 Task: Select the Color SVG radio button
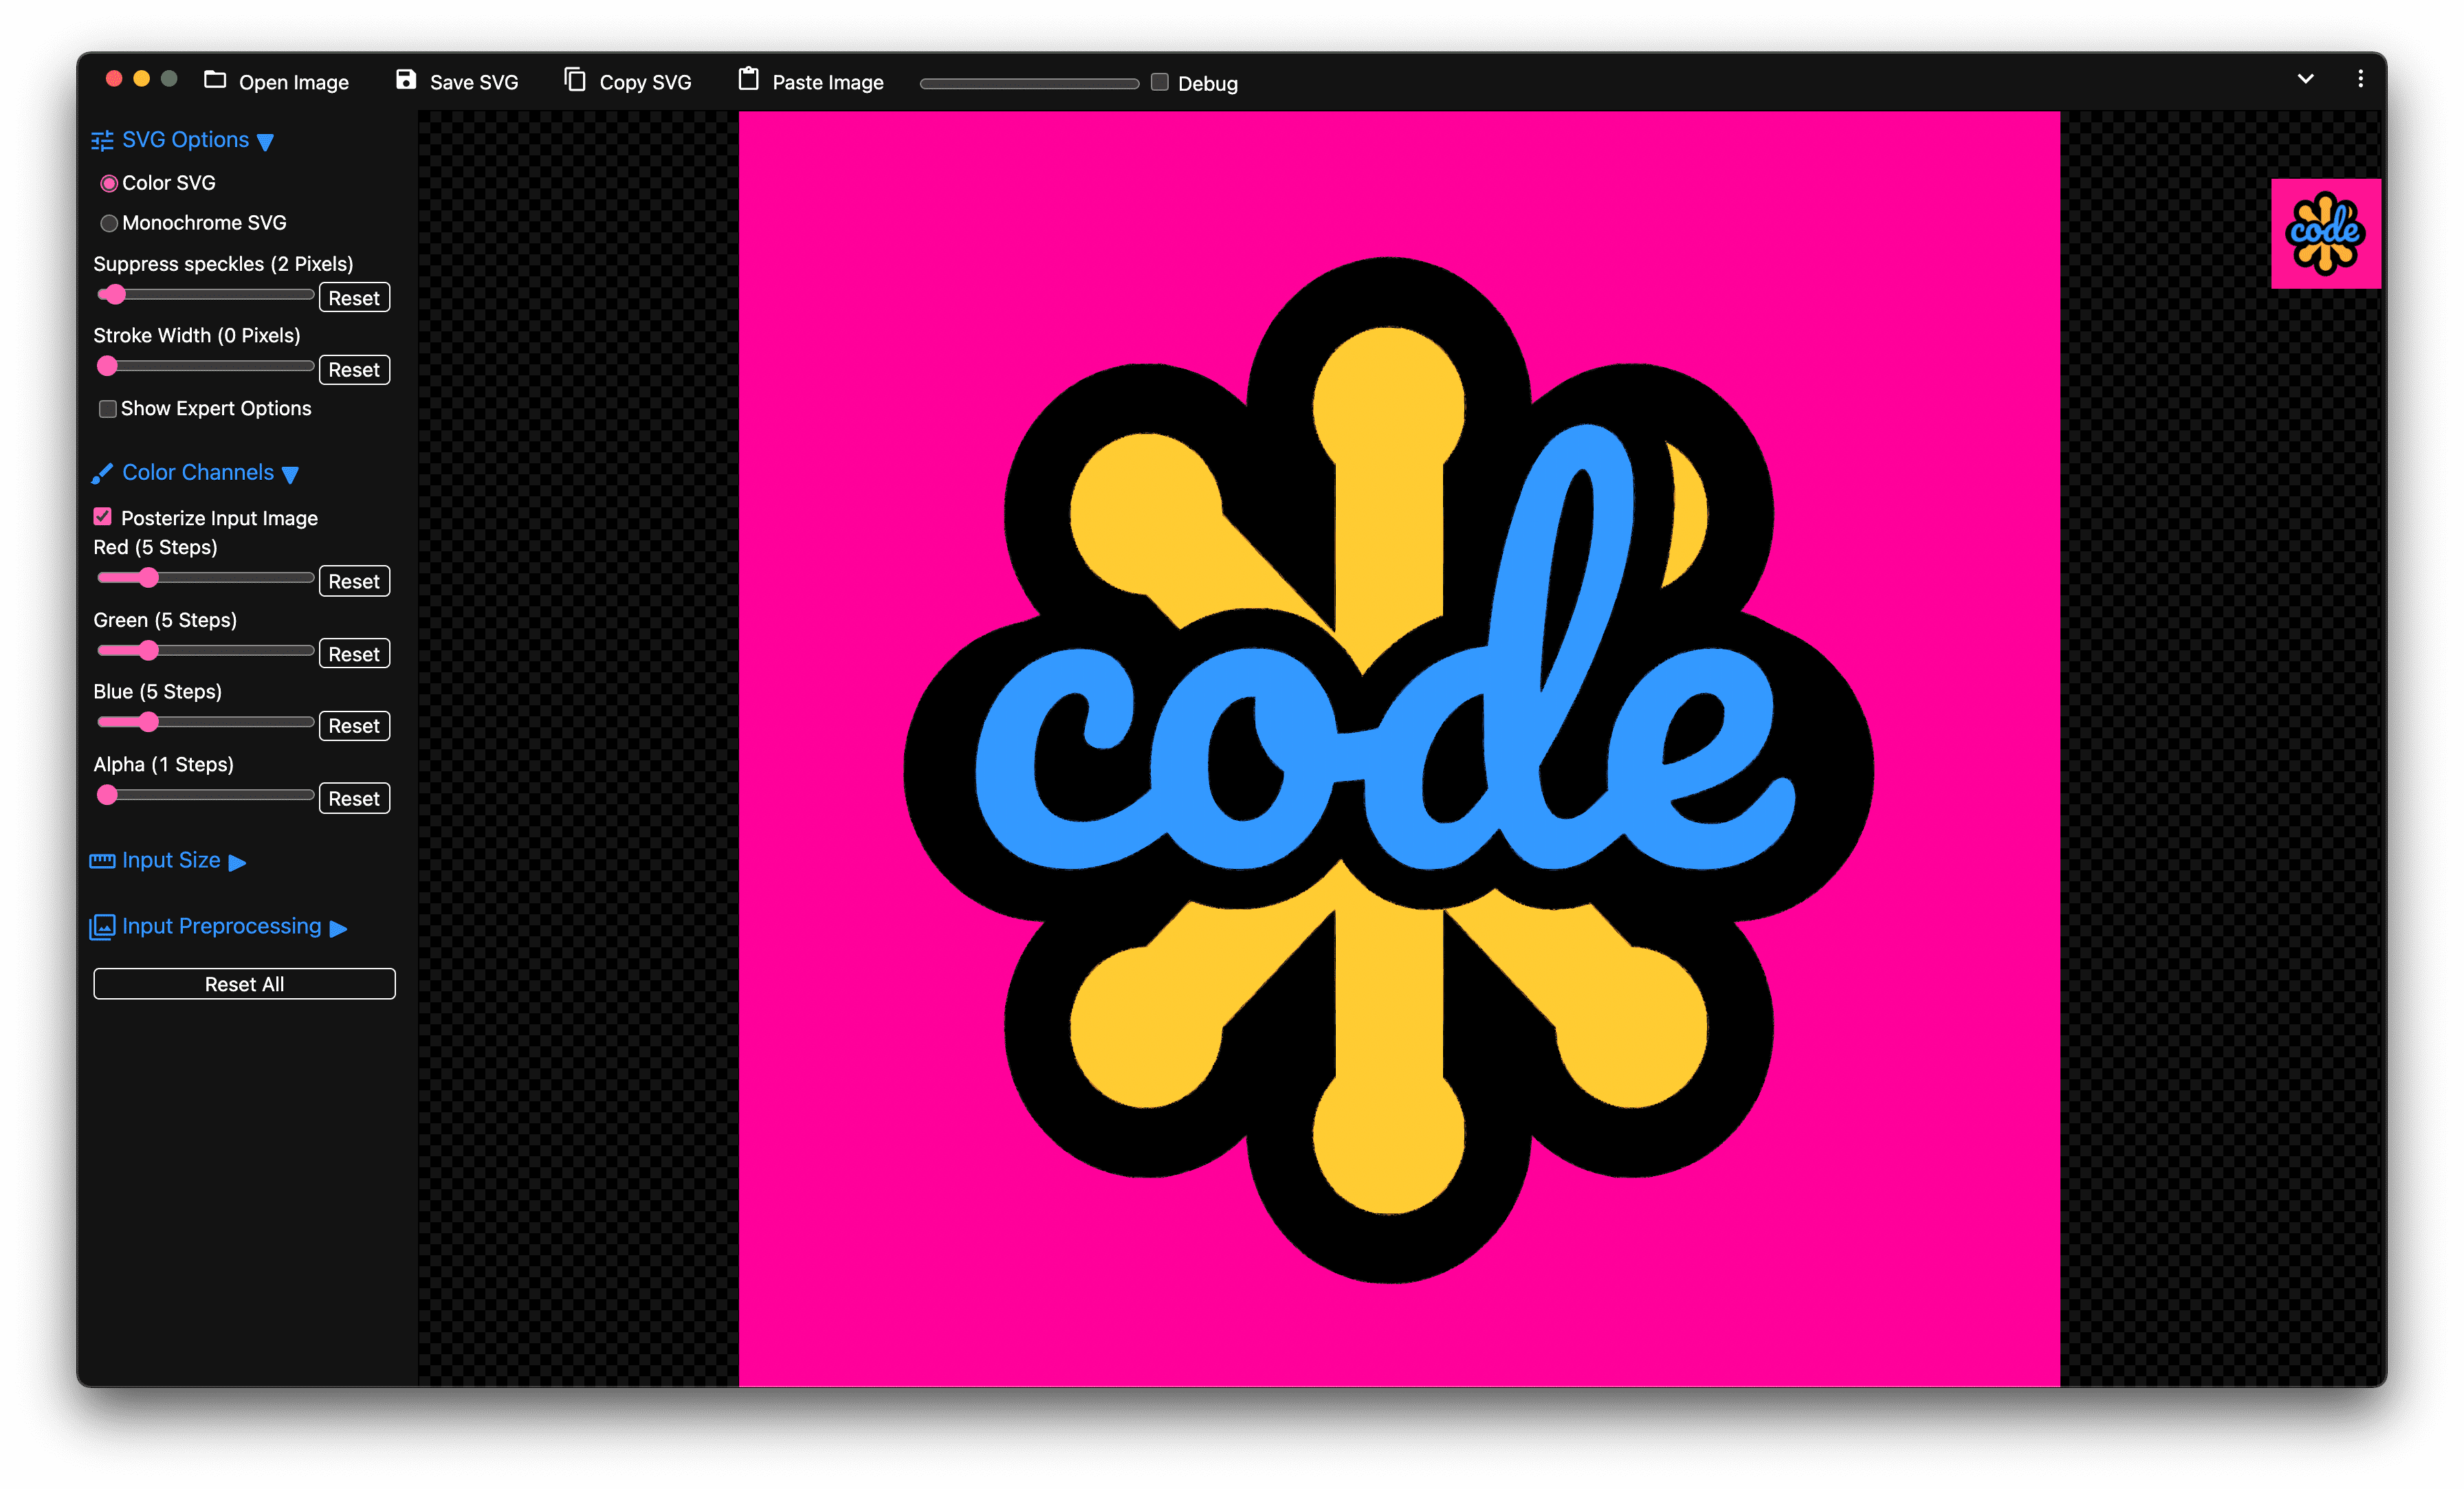click(111, 181)
